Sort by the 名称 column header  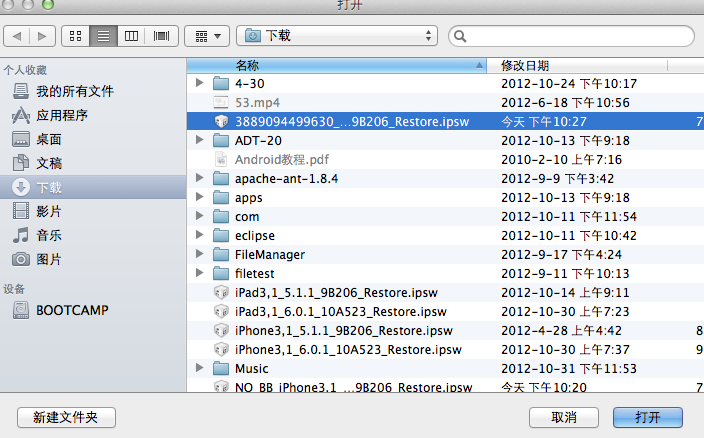pos(337,66)
